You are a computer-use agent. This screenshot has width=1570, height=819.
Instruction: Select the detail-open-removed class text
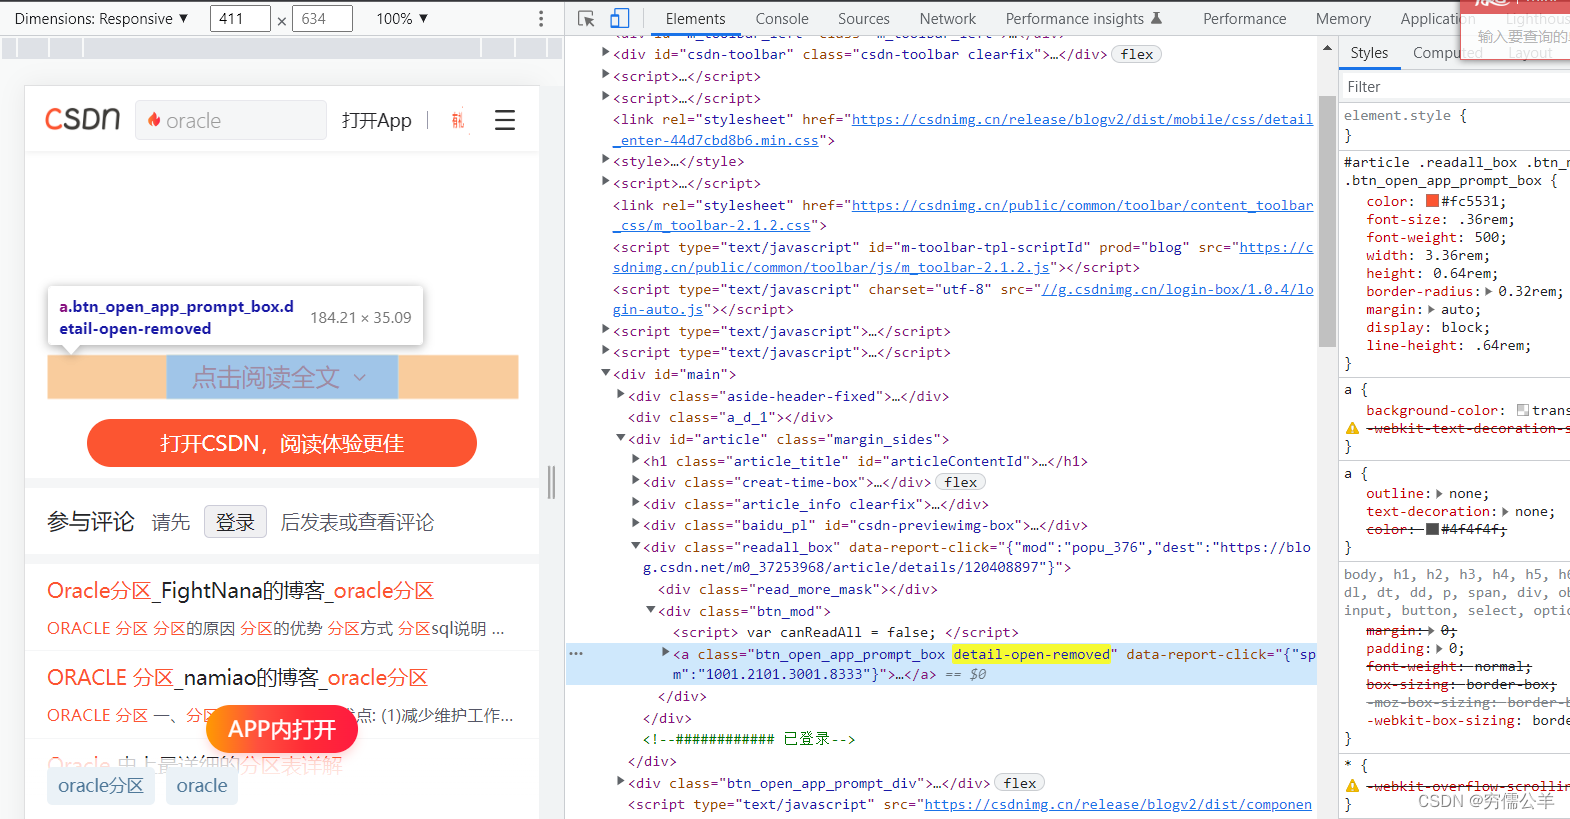pos(1031,654)
